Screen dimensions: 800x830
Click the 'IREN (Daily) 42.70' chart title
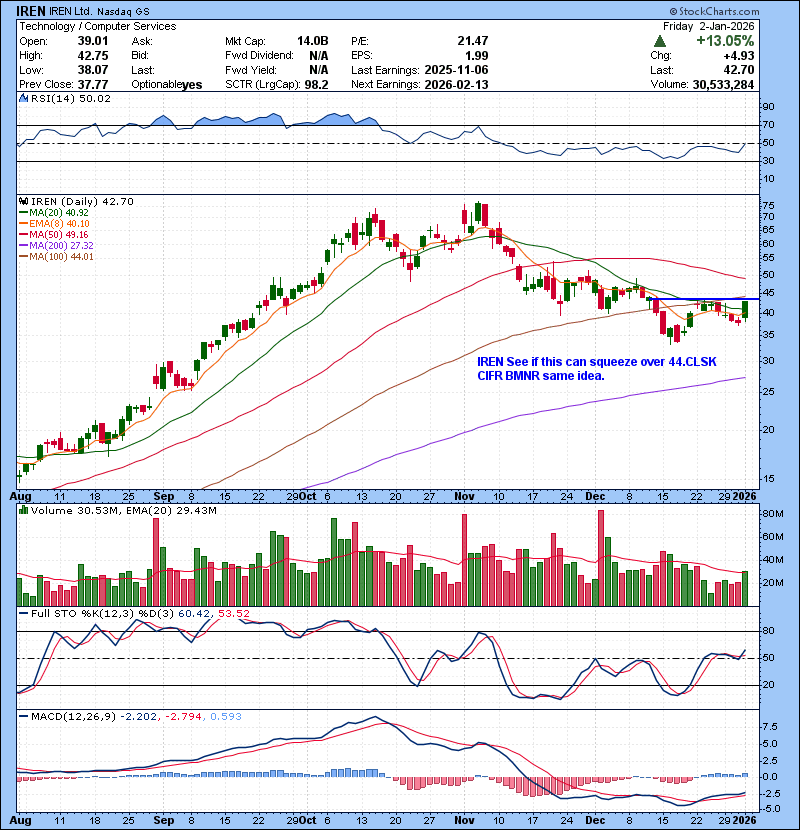point(82,202)
